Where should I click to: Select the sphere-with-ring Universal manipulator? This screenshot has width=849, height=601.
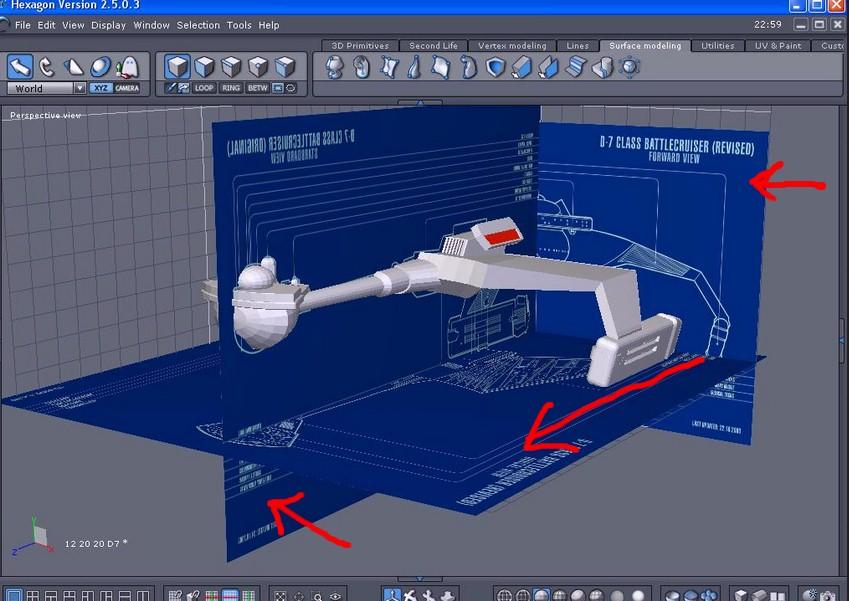pyautogui.click(x=100, y=67)
